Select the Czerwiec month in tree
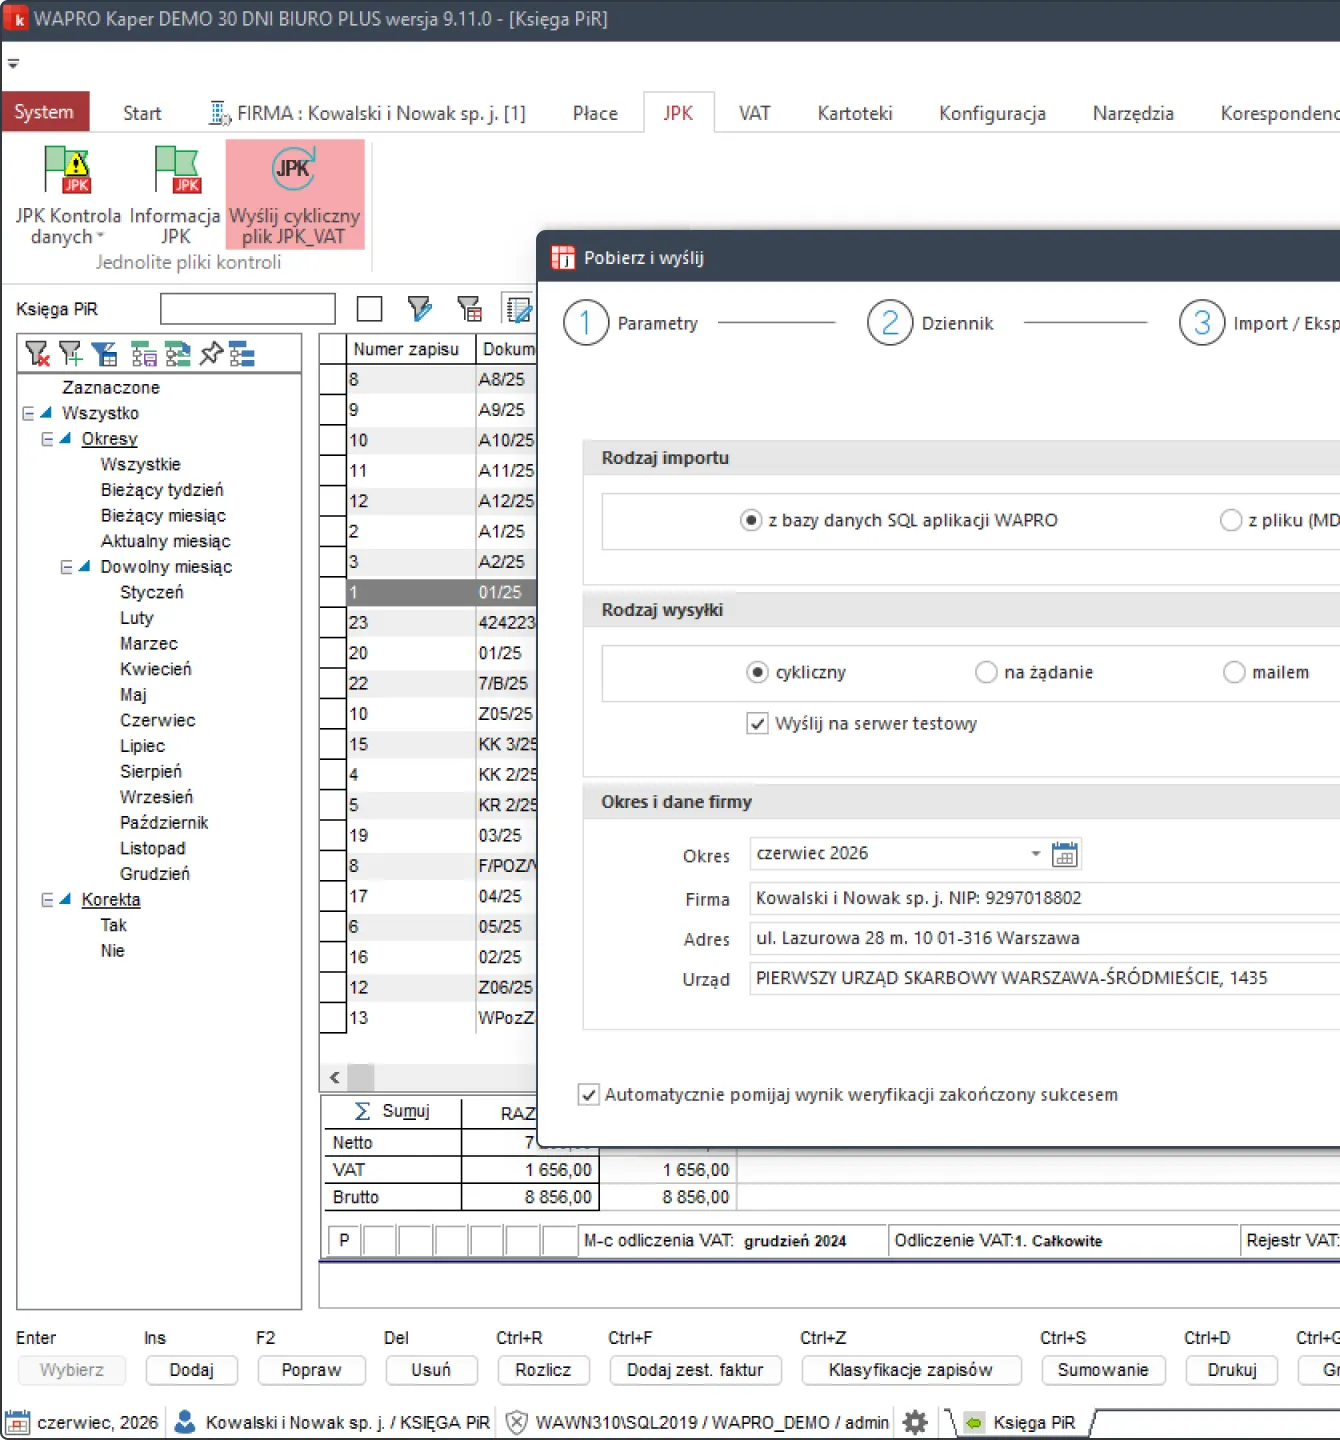The height and width of the screenshot is (1440, 1340). (x=158, y=720)
